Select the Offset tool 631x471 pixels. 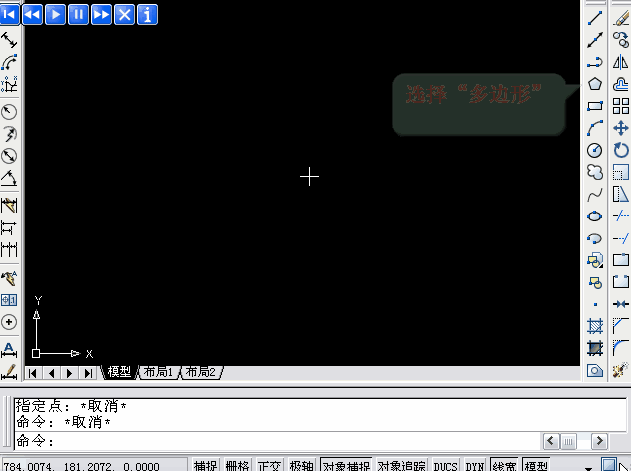621,84
